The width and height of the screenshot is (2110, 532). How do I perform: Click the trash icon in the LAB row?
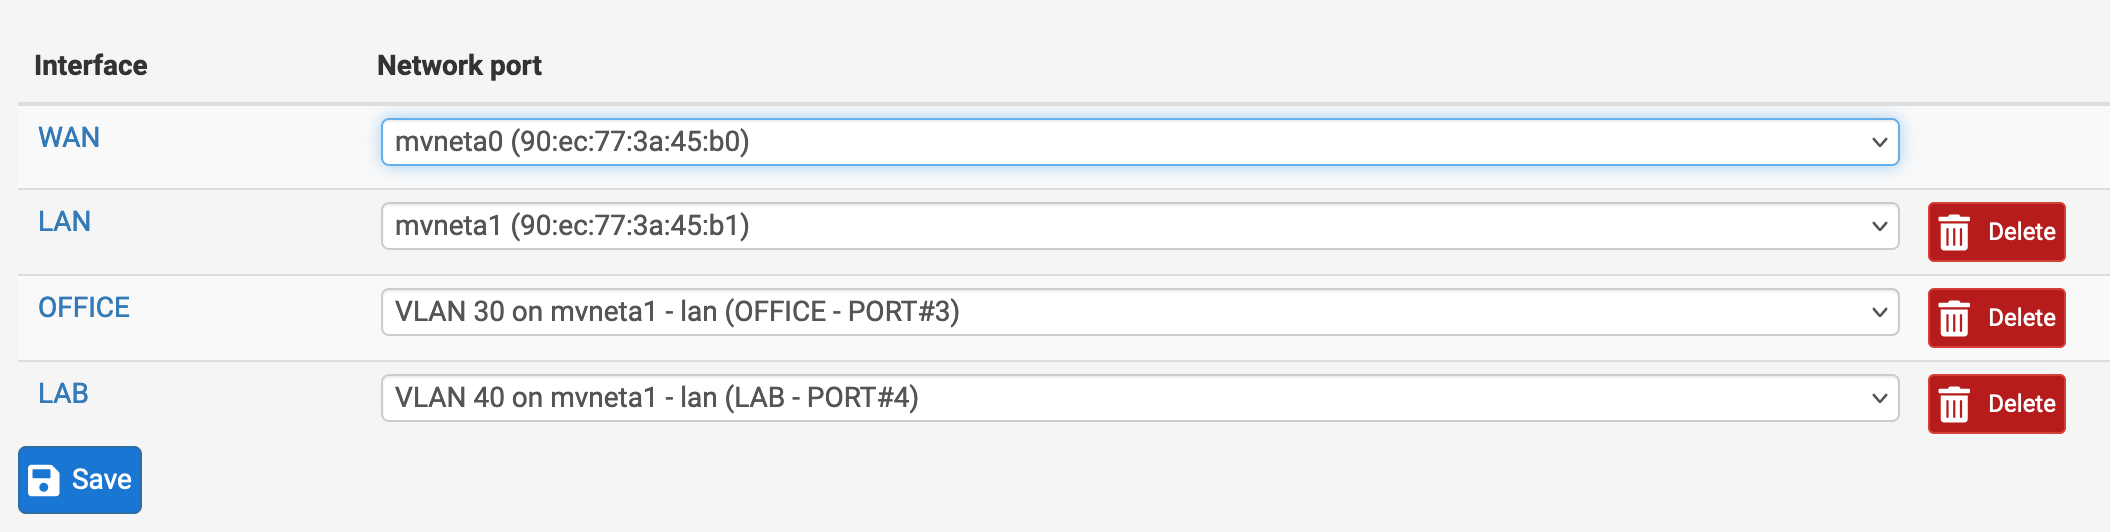coord(1954,405)
